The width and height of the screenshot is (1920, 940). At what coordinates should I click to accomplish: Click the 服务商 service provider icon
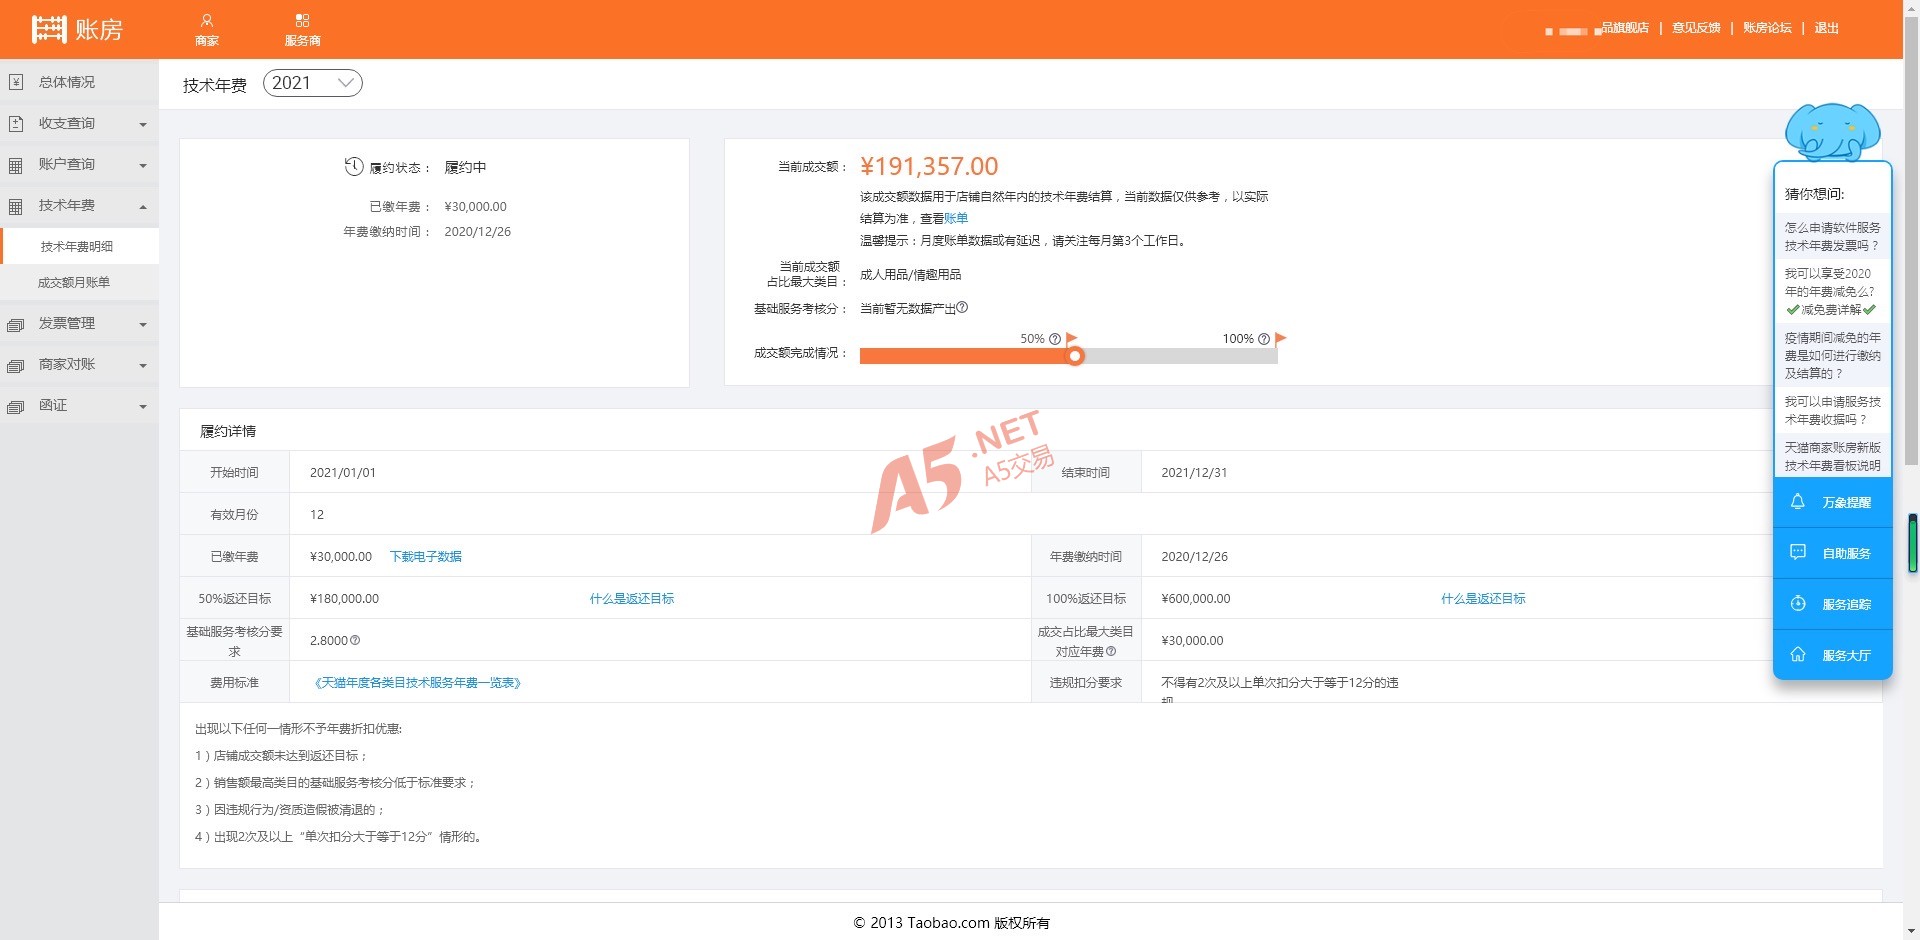pyautogui.click(x=302, y=21)
